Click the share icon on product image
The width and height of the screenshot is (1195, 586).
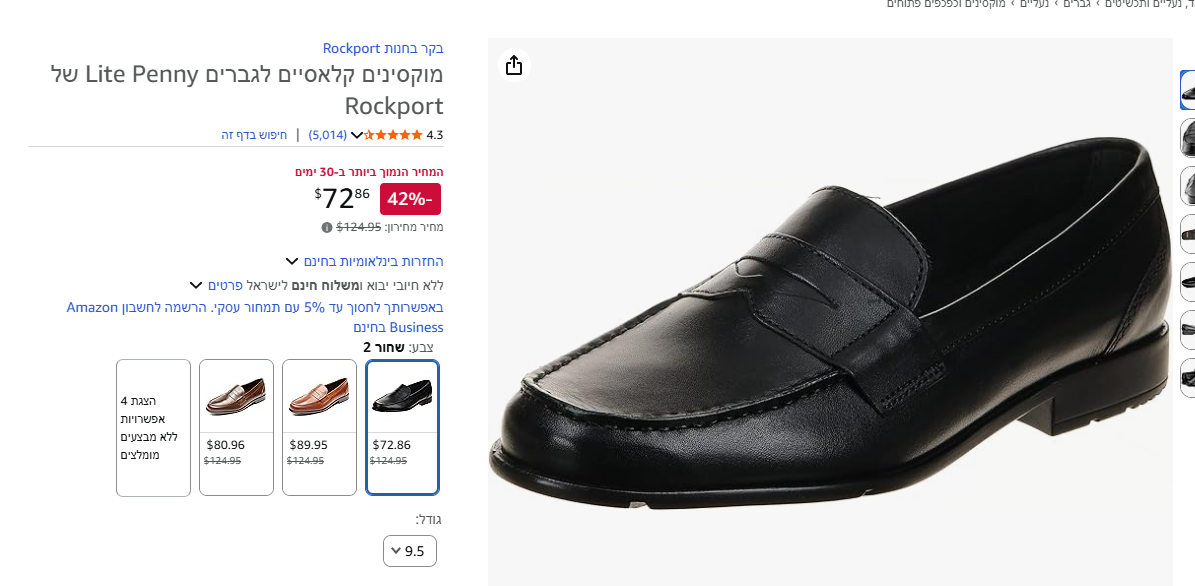click(514, 65)
